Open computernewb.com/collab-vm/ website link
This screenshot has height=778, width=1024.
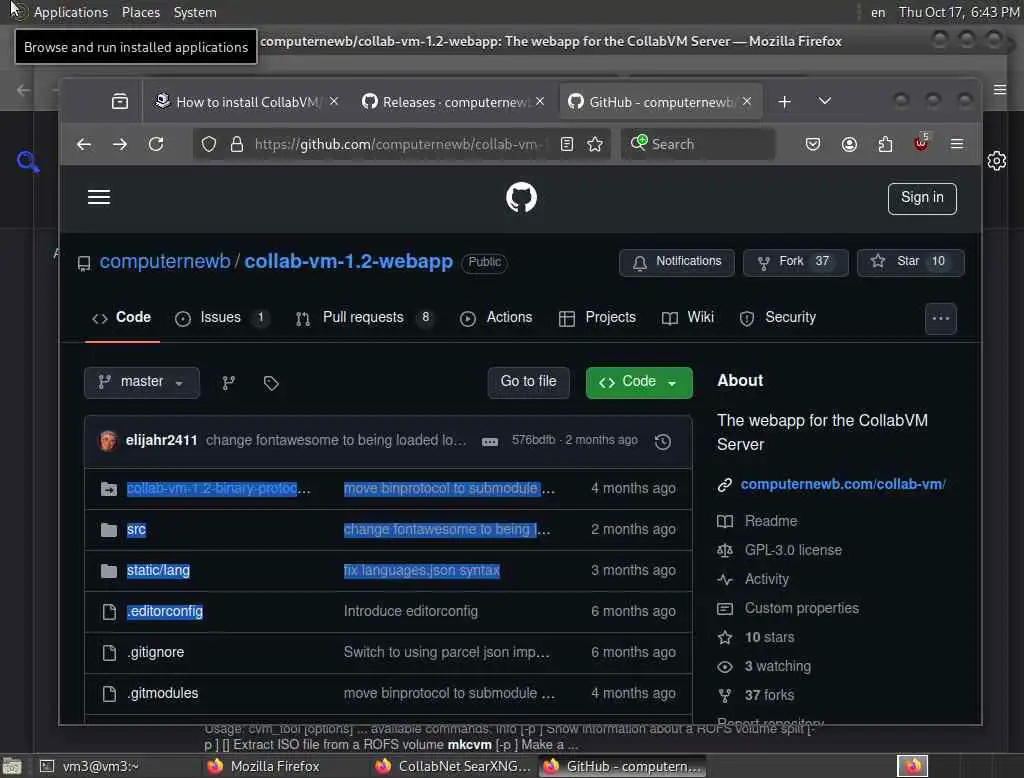tap(842, 484)
